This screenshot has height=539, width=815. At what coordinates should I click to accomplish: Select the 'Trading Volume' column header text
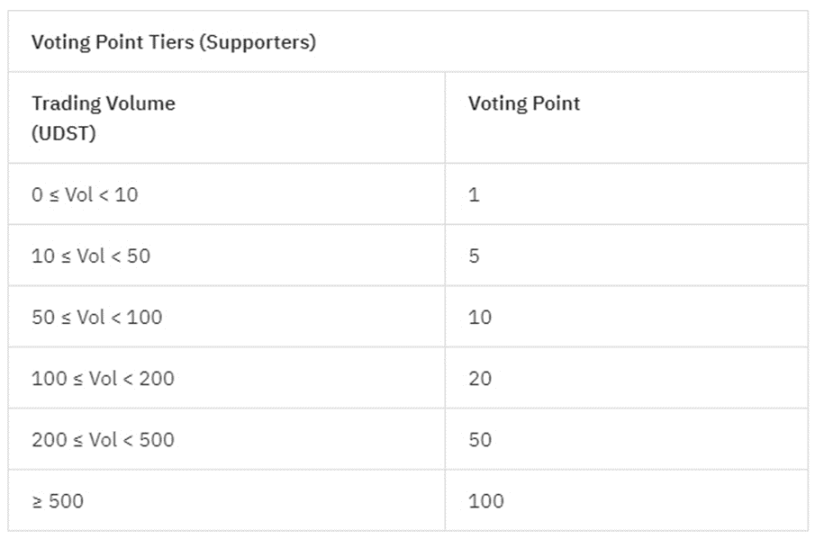[x=103, y=103]
